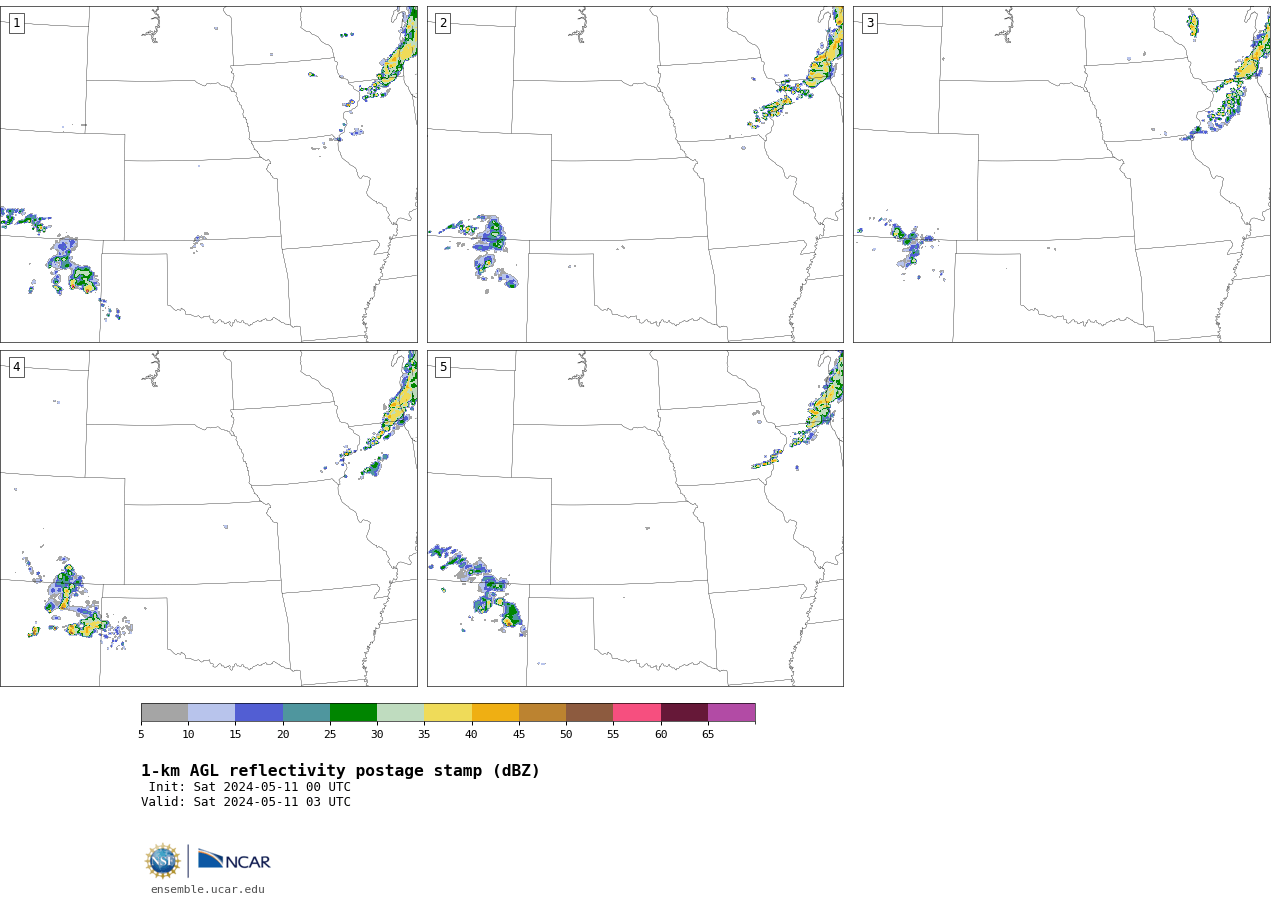
Task: Click the number label 1 on first panel
Action: [x=16, y=23]
